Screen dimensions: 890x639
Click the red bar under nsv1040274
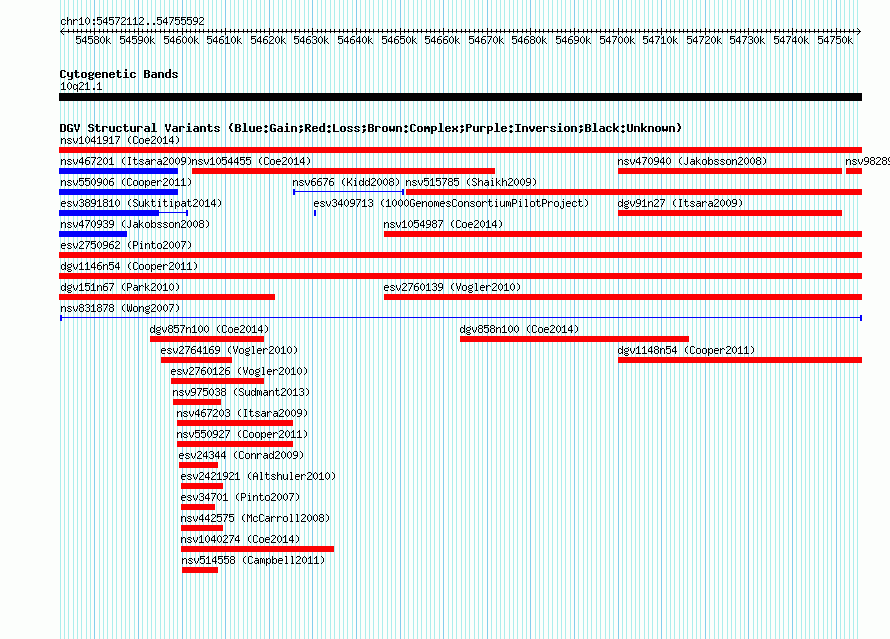pyautogui.click(x=257, y=549)
